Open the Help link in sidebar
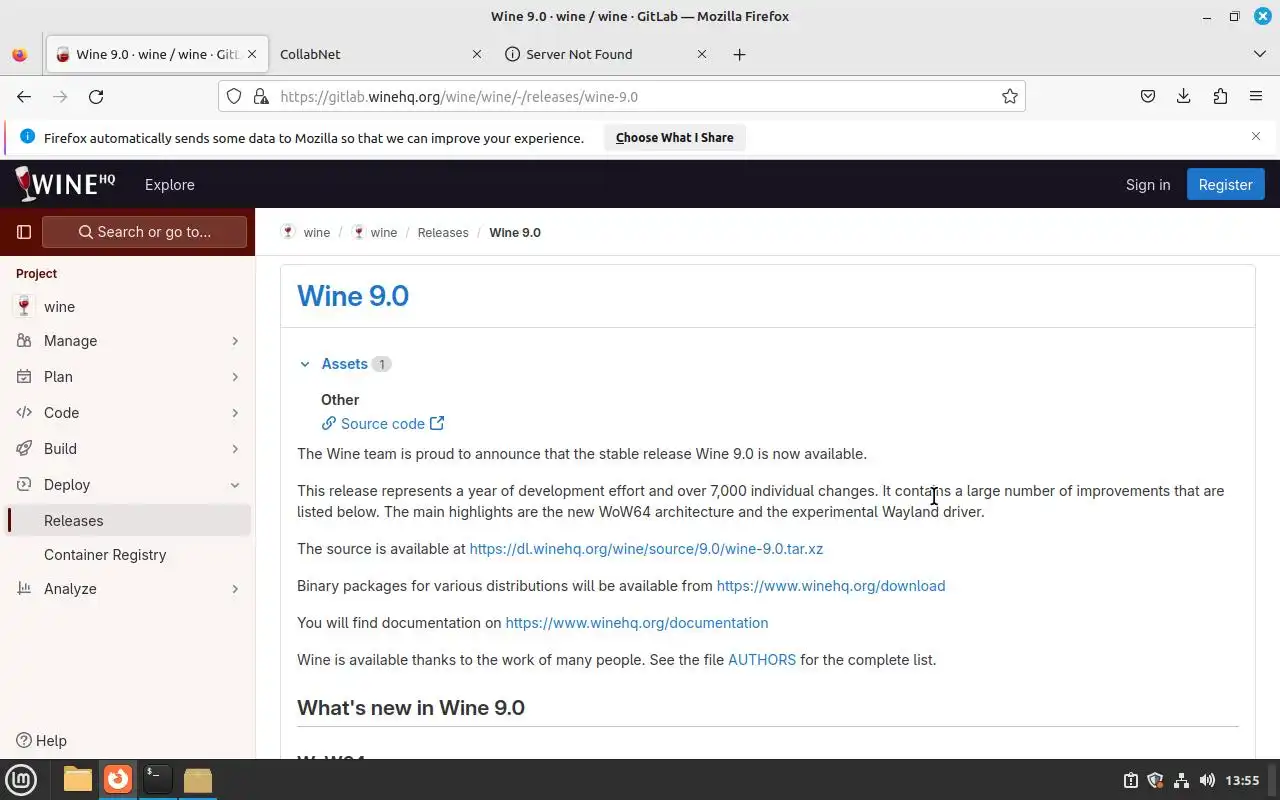Image resolution: width=1280 pixels, height=800 pixels. click(42, 741)
